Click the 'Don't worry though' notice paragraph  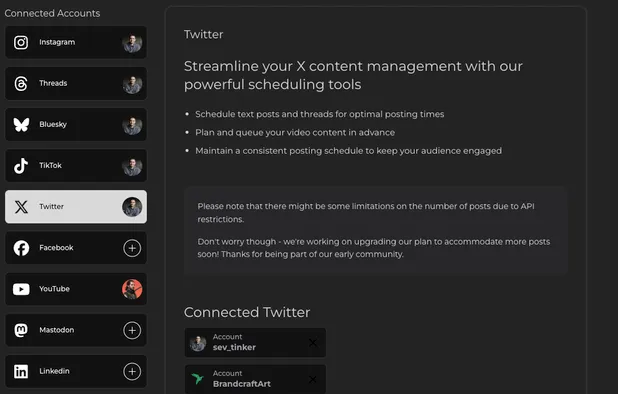(374, 248)
